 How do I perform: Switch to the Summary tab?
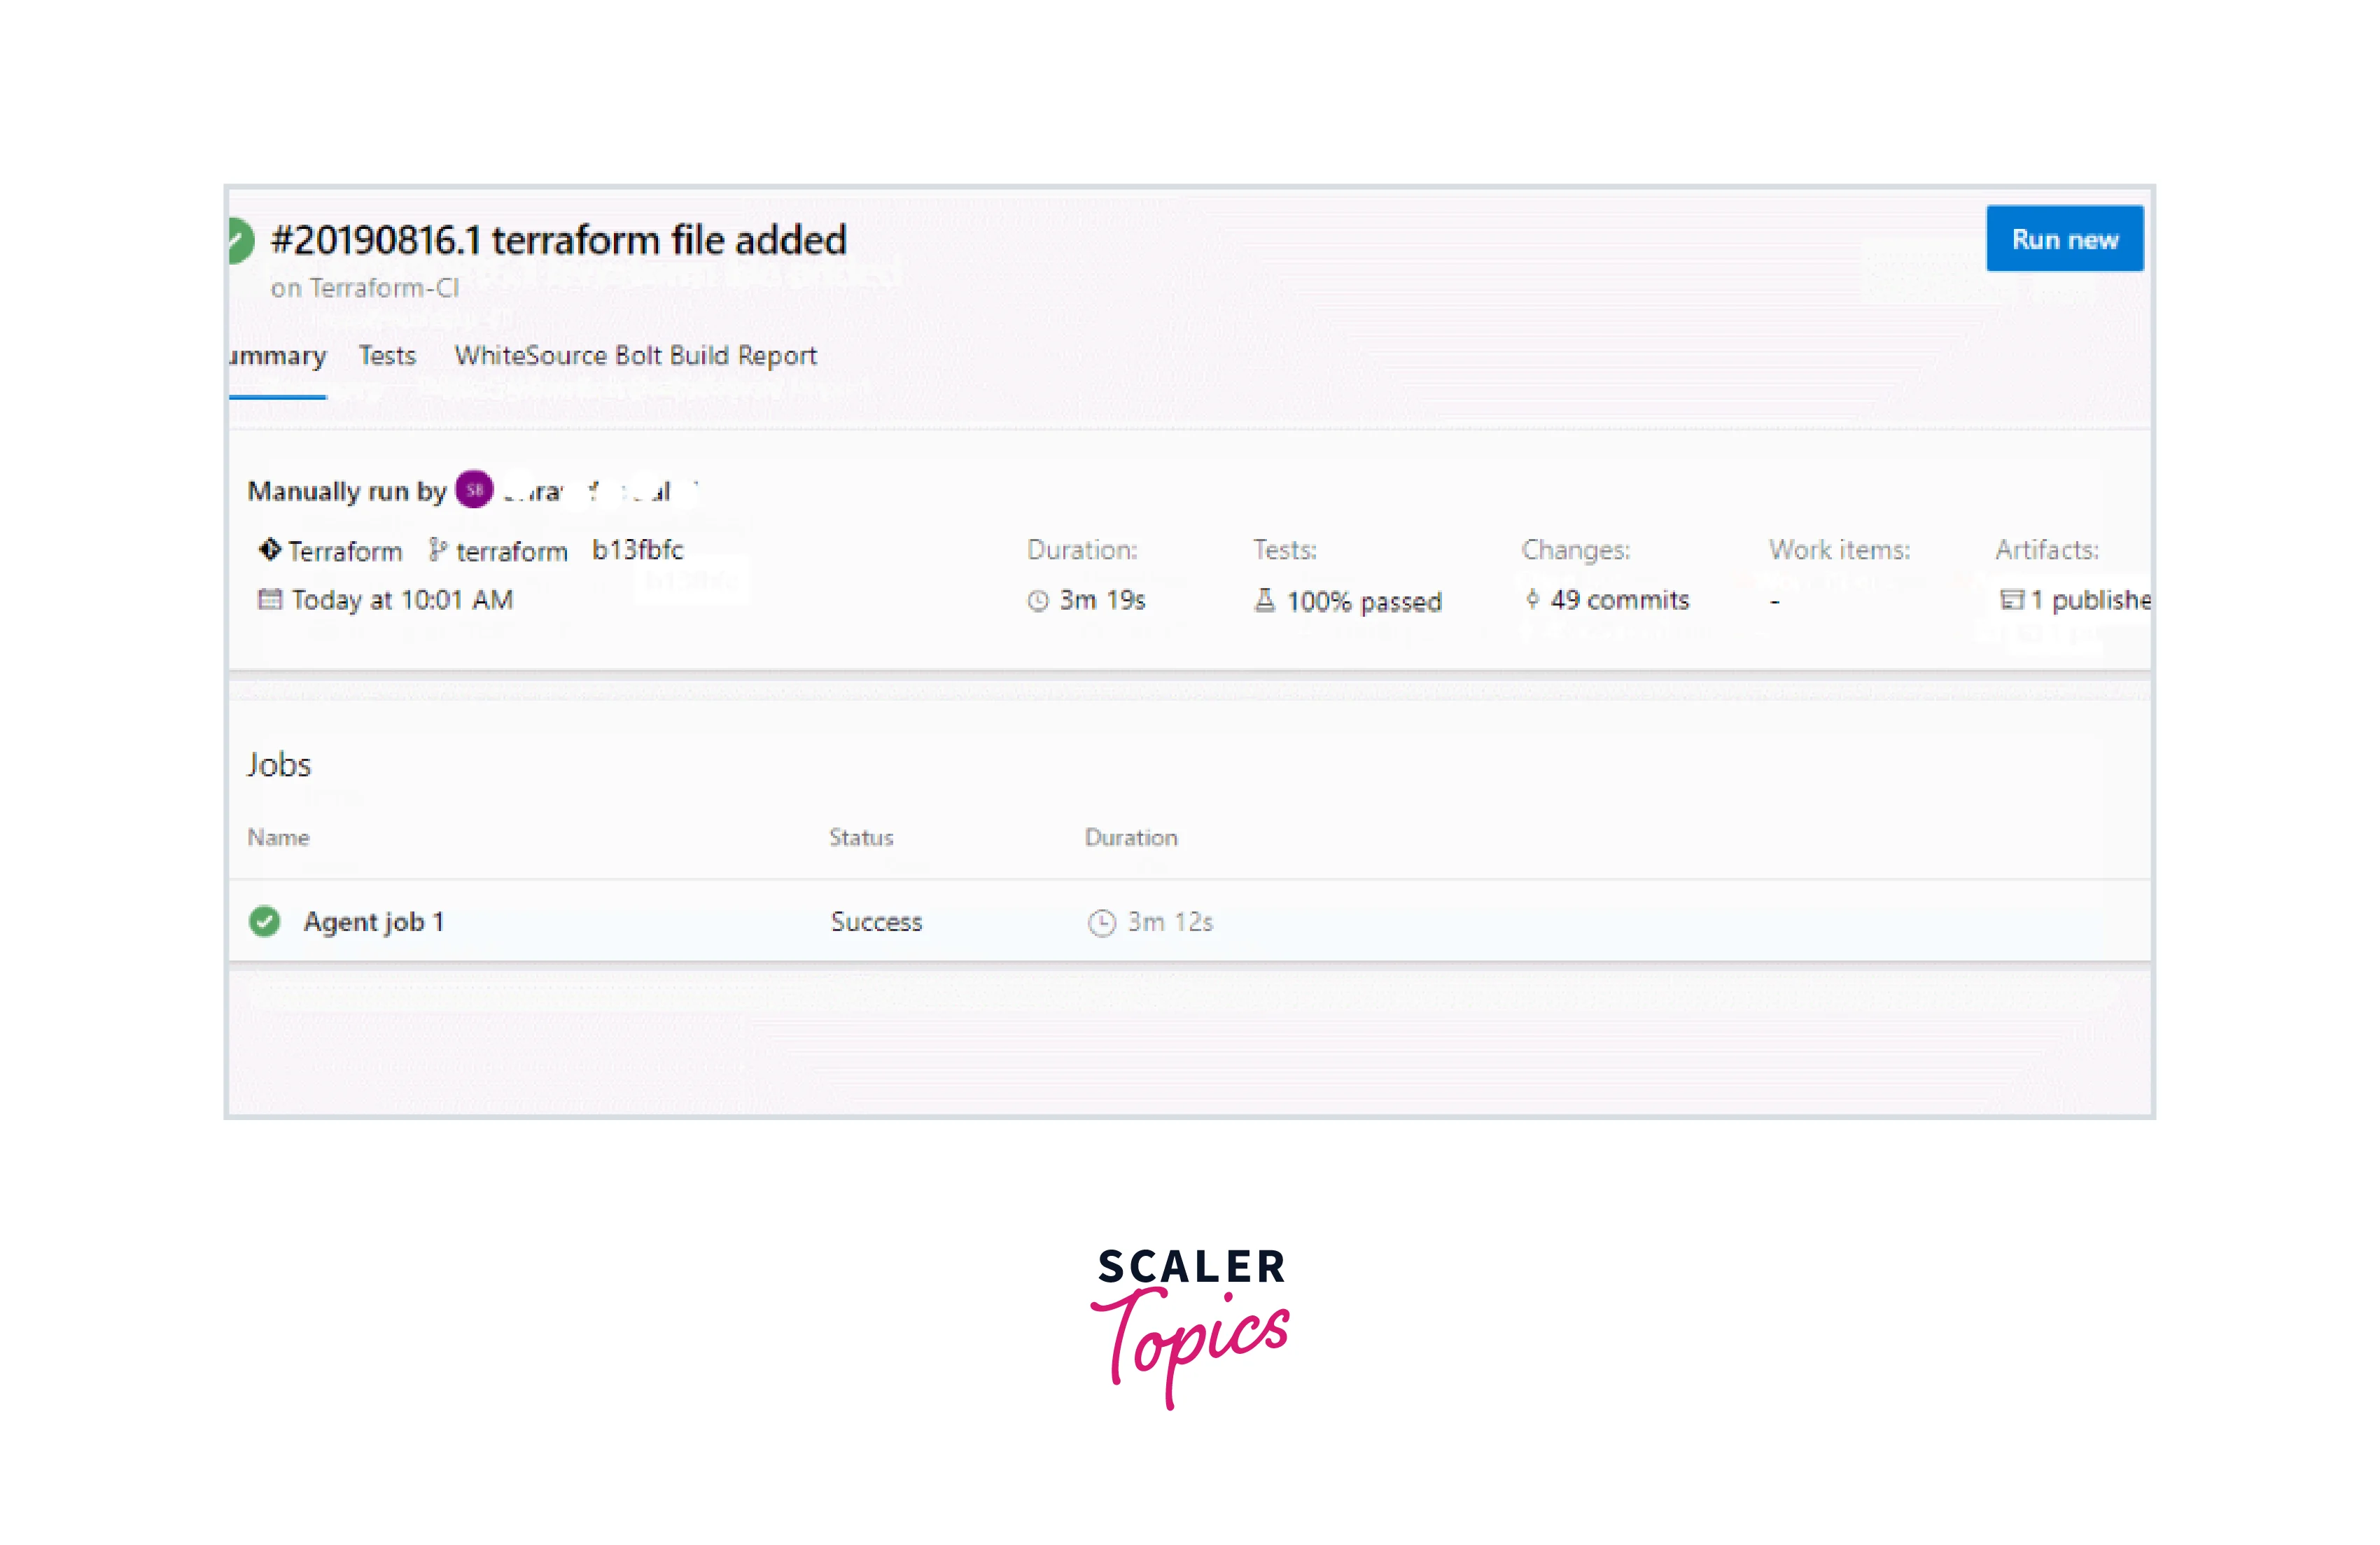click(x=279, y=356)
